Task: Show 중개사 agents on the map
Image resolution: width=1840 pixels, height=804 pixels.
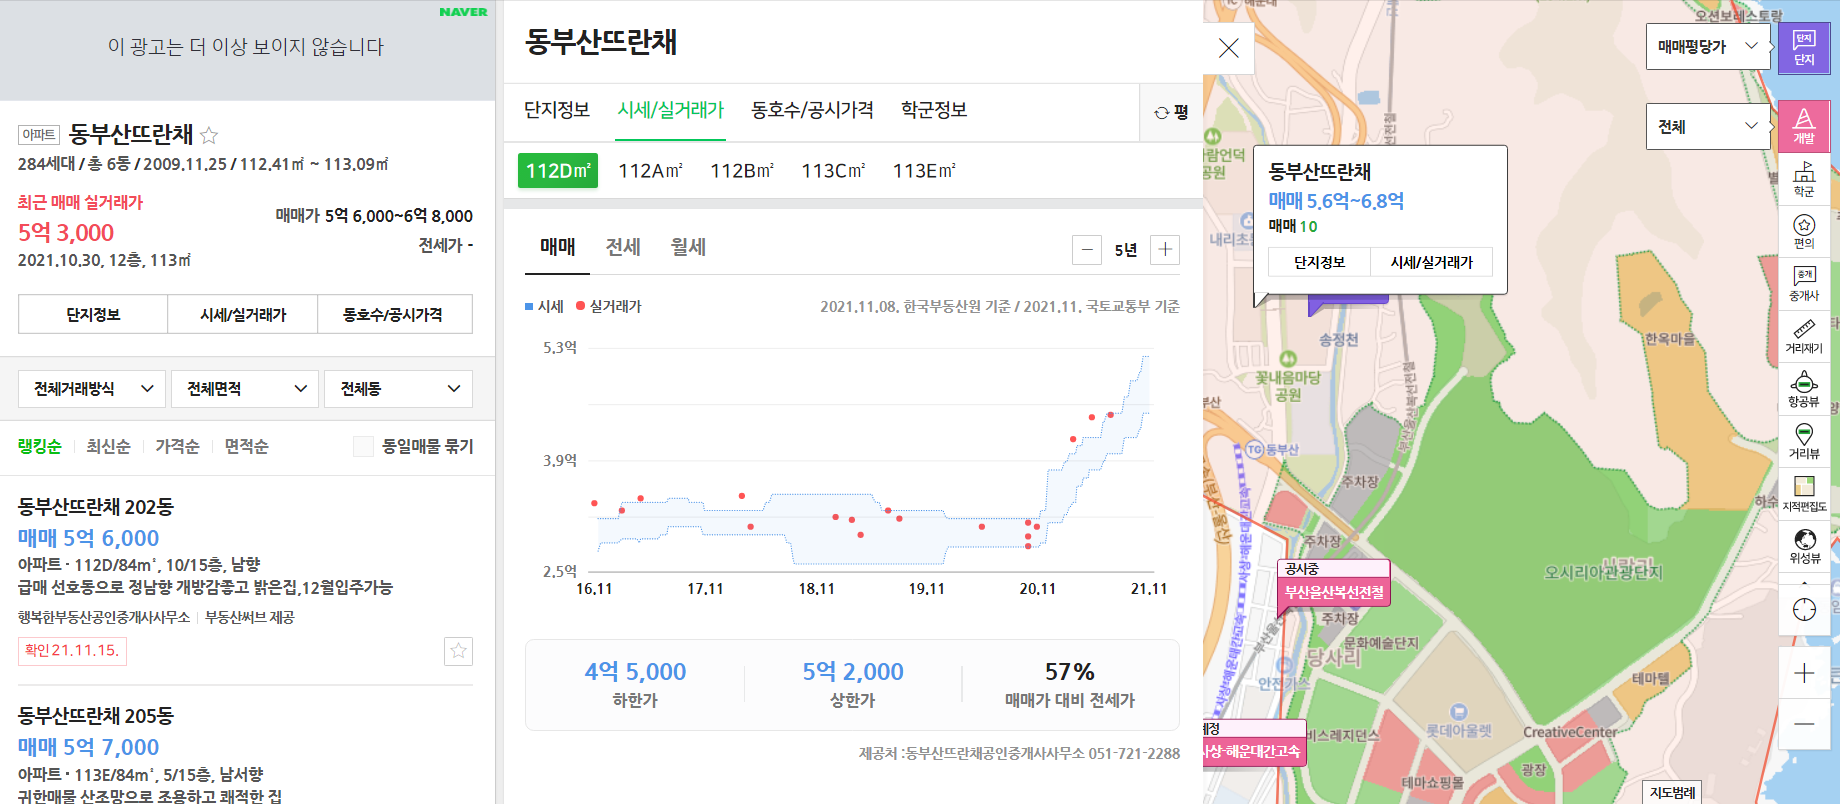Action: [x=1804, y=284]
